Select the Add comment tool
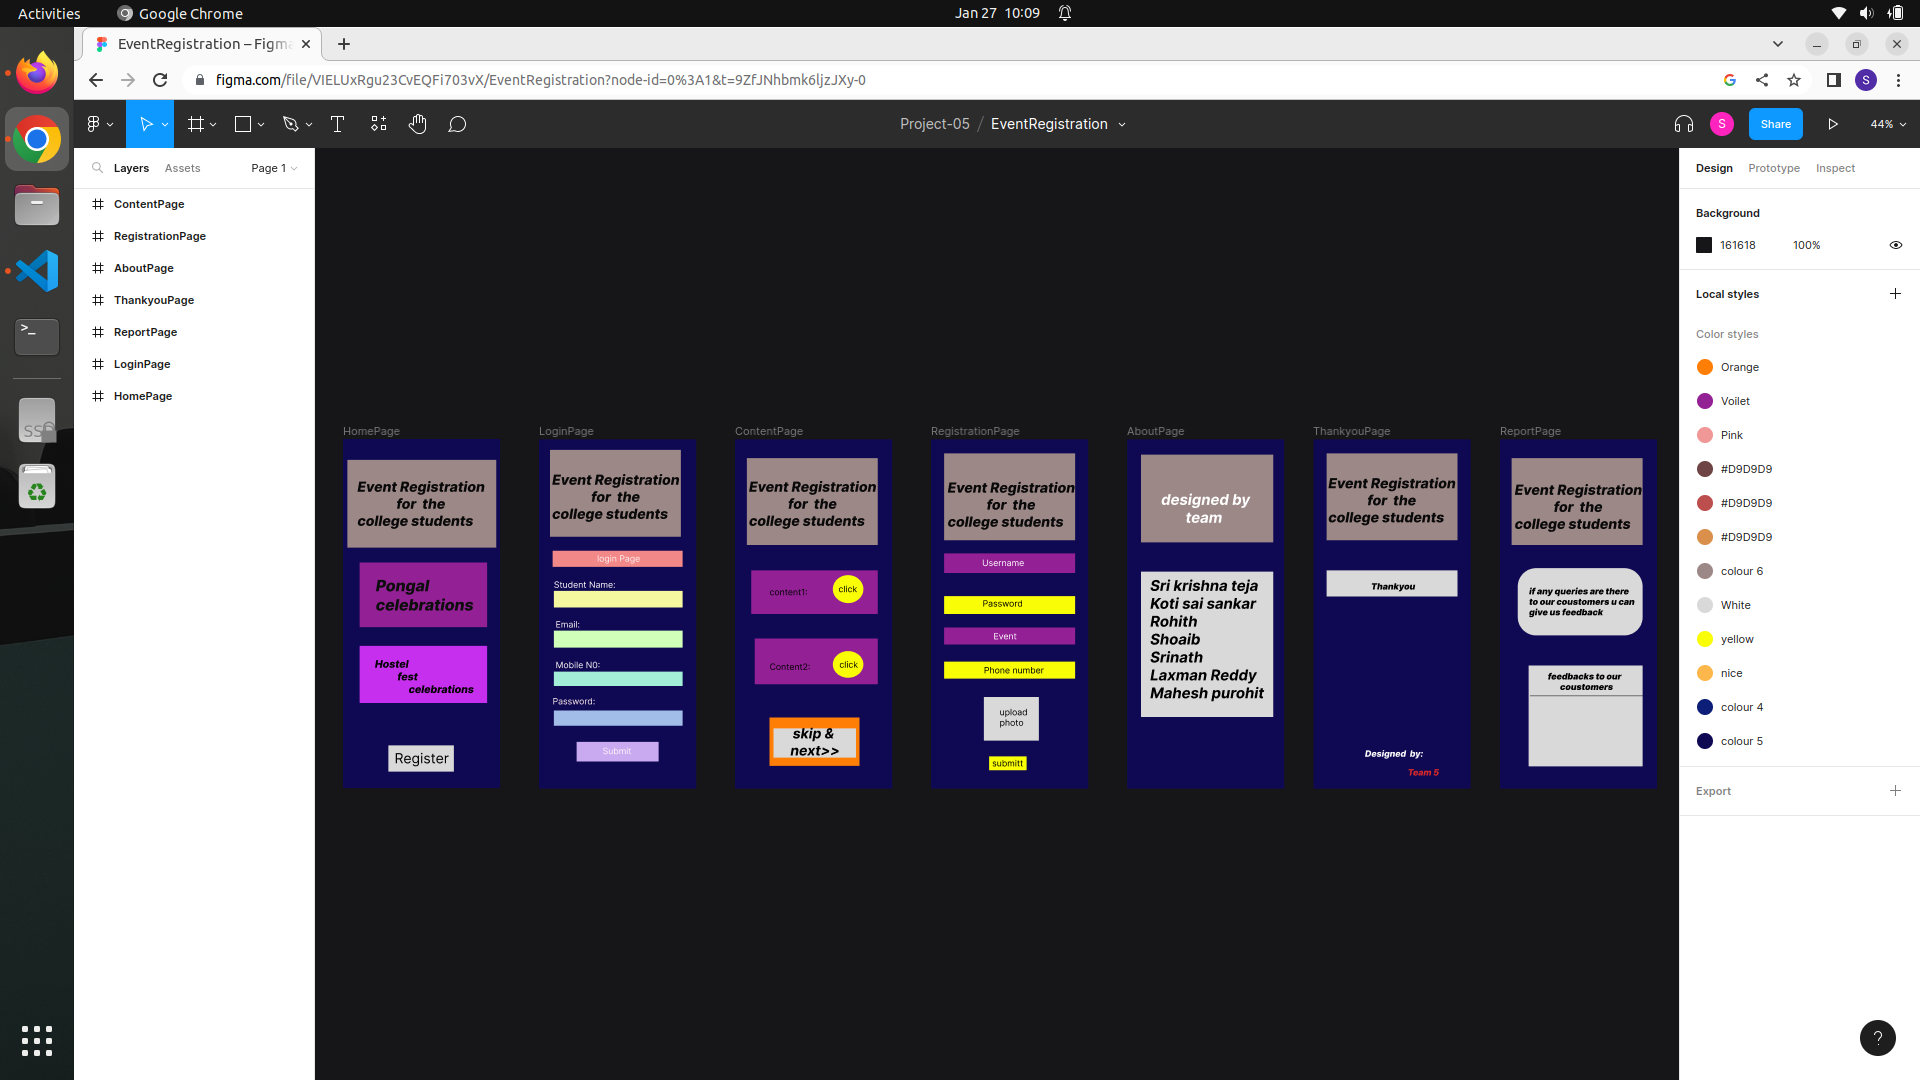Image resolution: width=1920 pixels, height=1080 pixels. point(457,124)
